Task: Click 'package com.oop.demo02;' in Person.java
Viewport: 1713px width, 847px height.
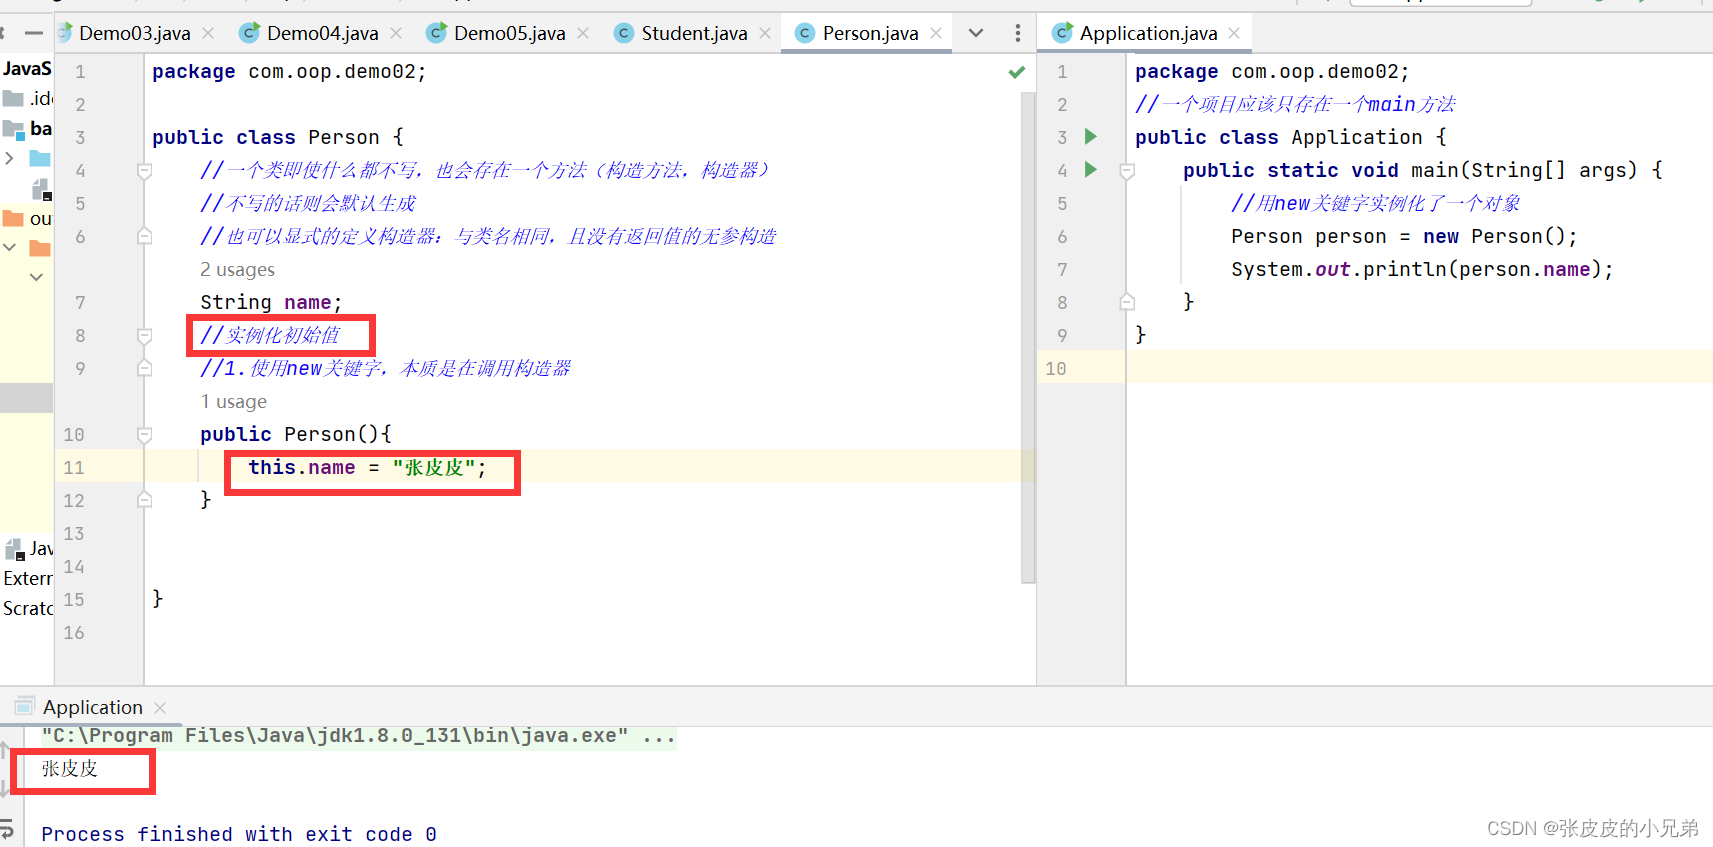Action: 289,72
